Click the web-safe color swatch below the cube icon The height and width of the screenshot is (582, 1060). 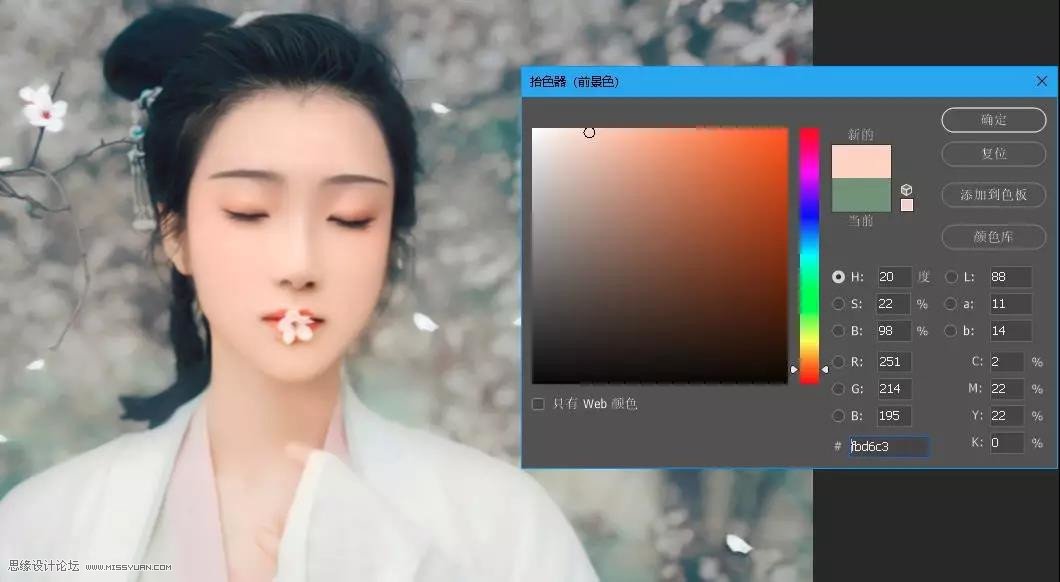[908, 204]
